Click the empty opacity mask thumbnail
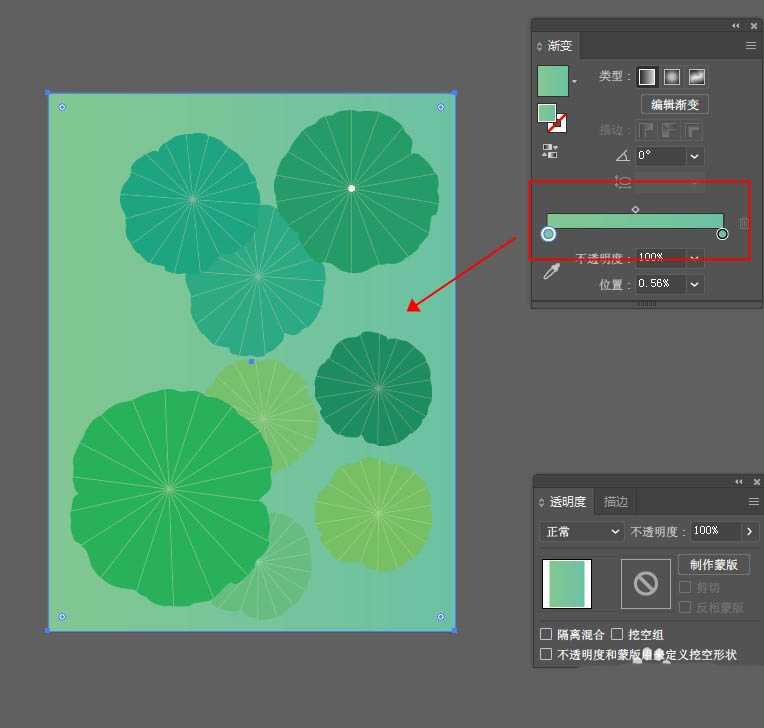Viewport: 764px width, 728px height. (x=645, y=584)
